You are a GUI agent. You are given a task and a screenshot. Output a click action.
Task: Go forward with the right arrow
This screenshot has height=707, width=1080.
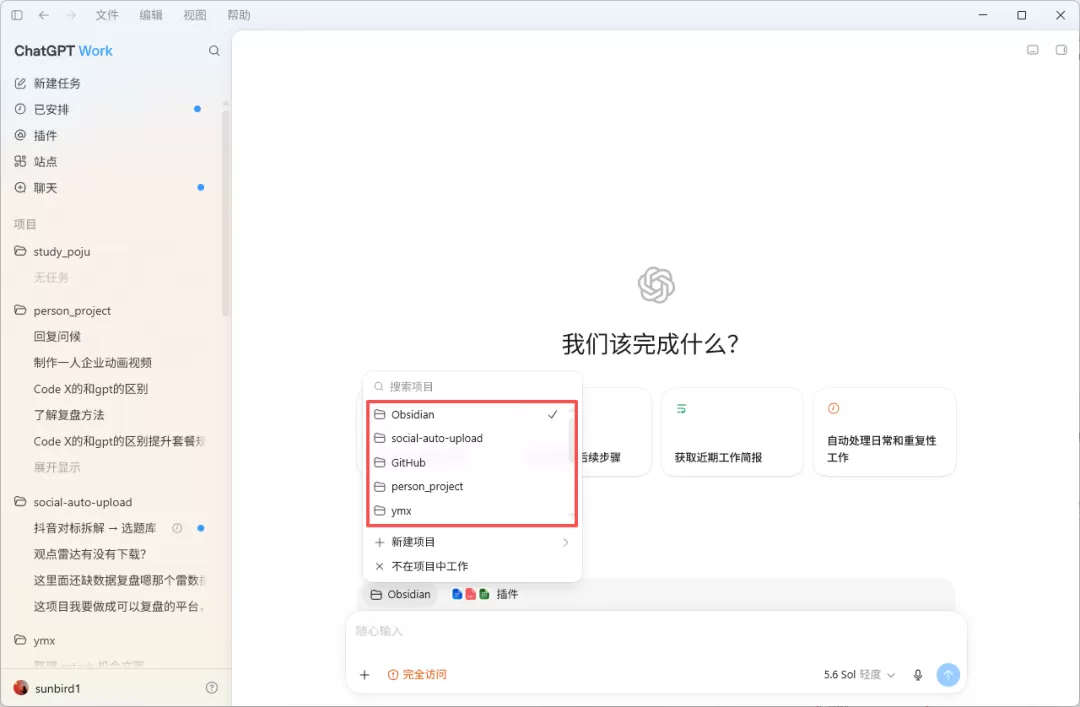pos(70,14)
